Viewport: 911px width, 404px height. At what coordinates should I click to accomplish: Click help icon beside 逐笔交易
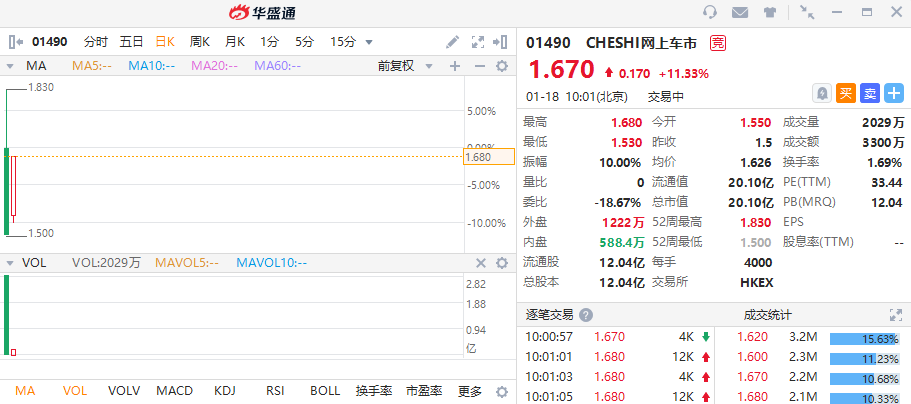coord(586,315)
